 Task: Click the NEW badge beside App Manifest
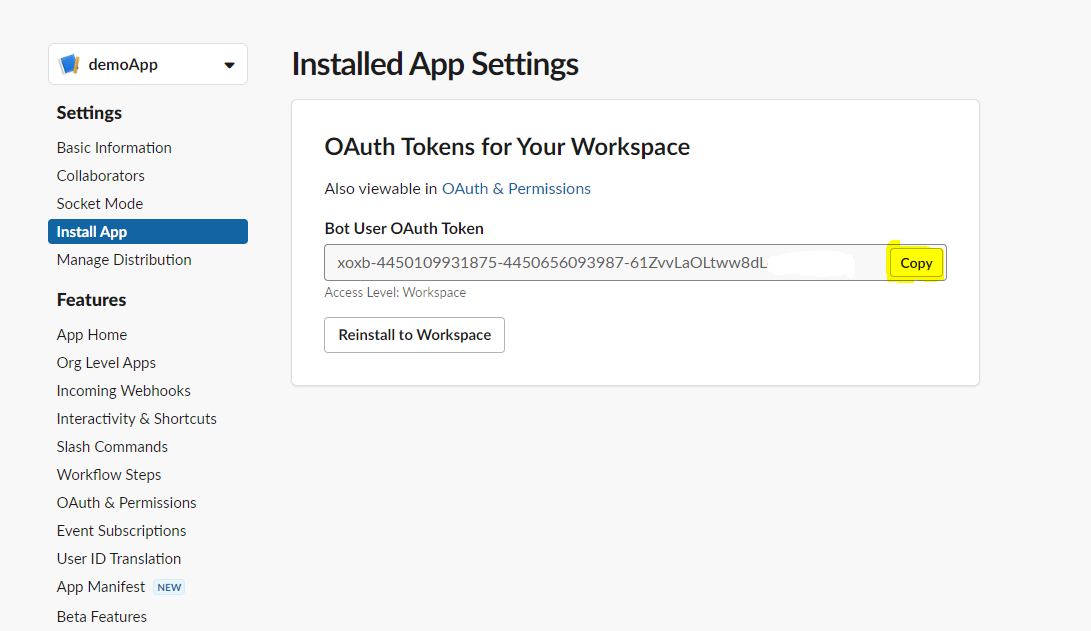tap(169, 587)
